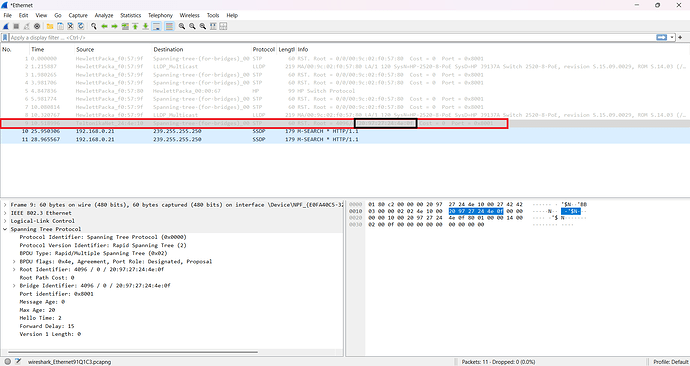Sort packets by Source column
690x366 pixels.
(114, 50)
